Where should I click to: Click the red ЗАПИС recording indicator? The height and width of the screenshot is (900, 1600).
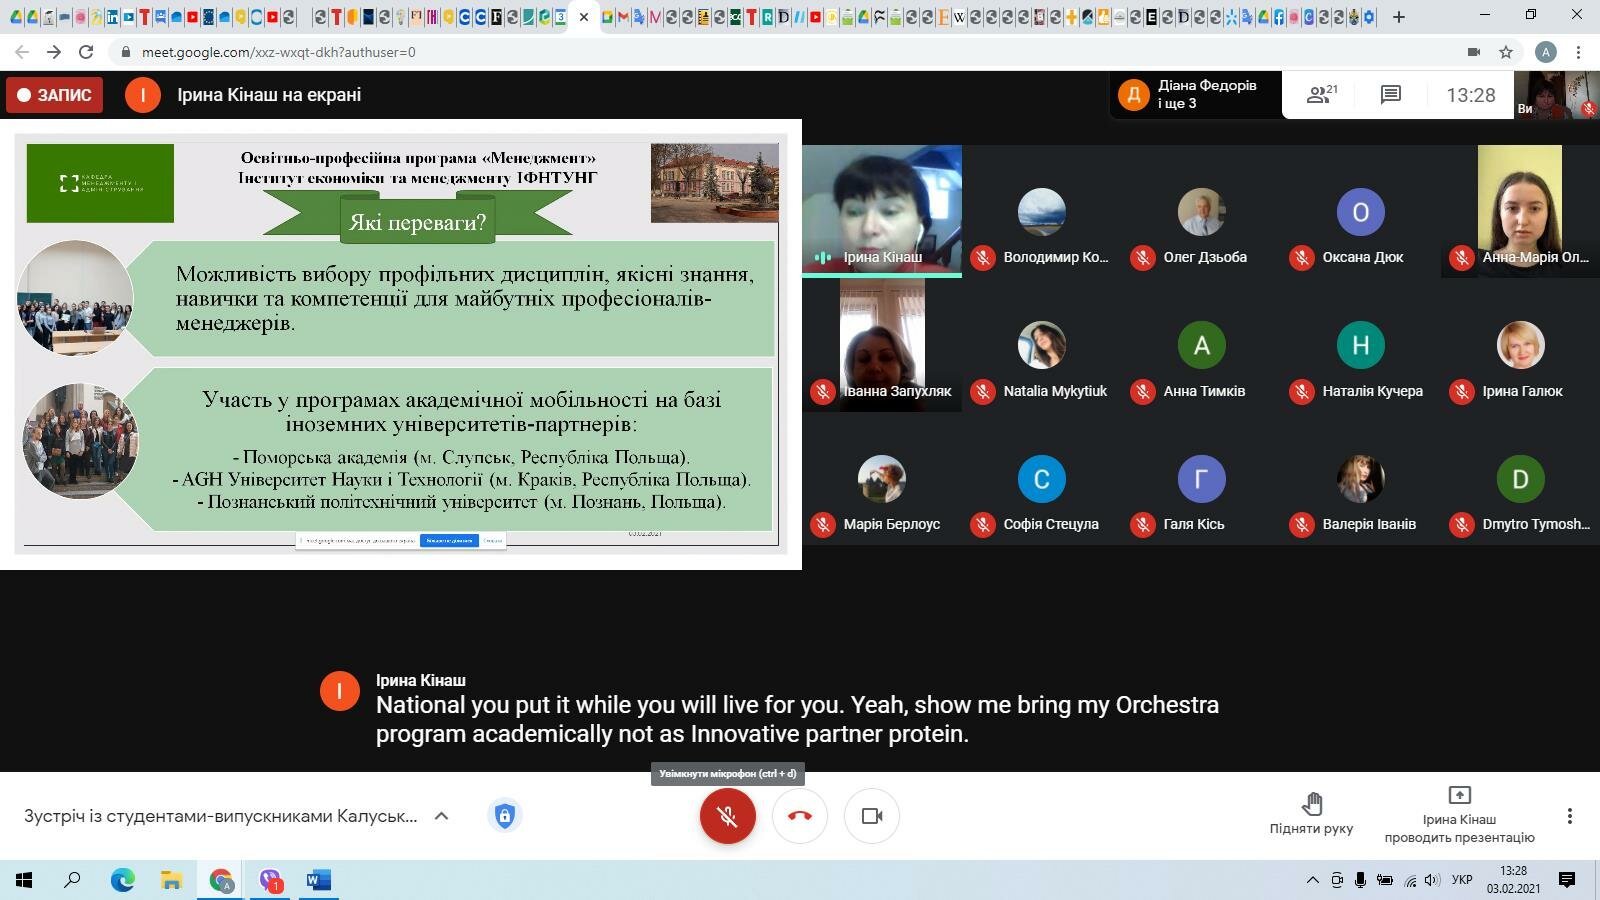point(55,95)
